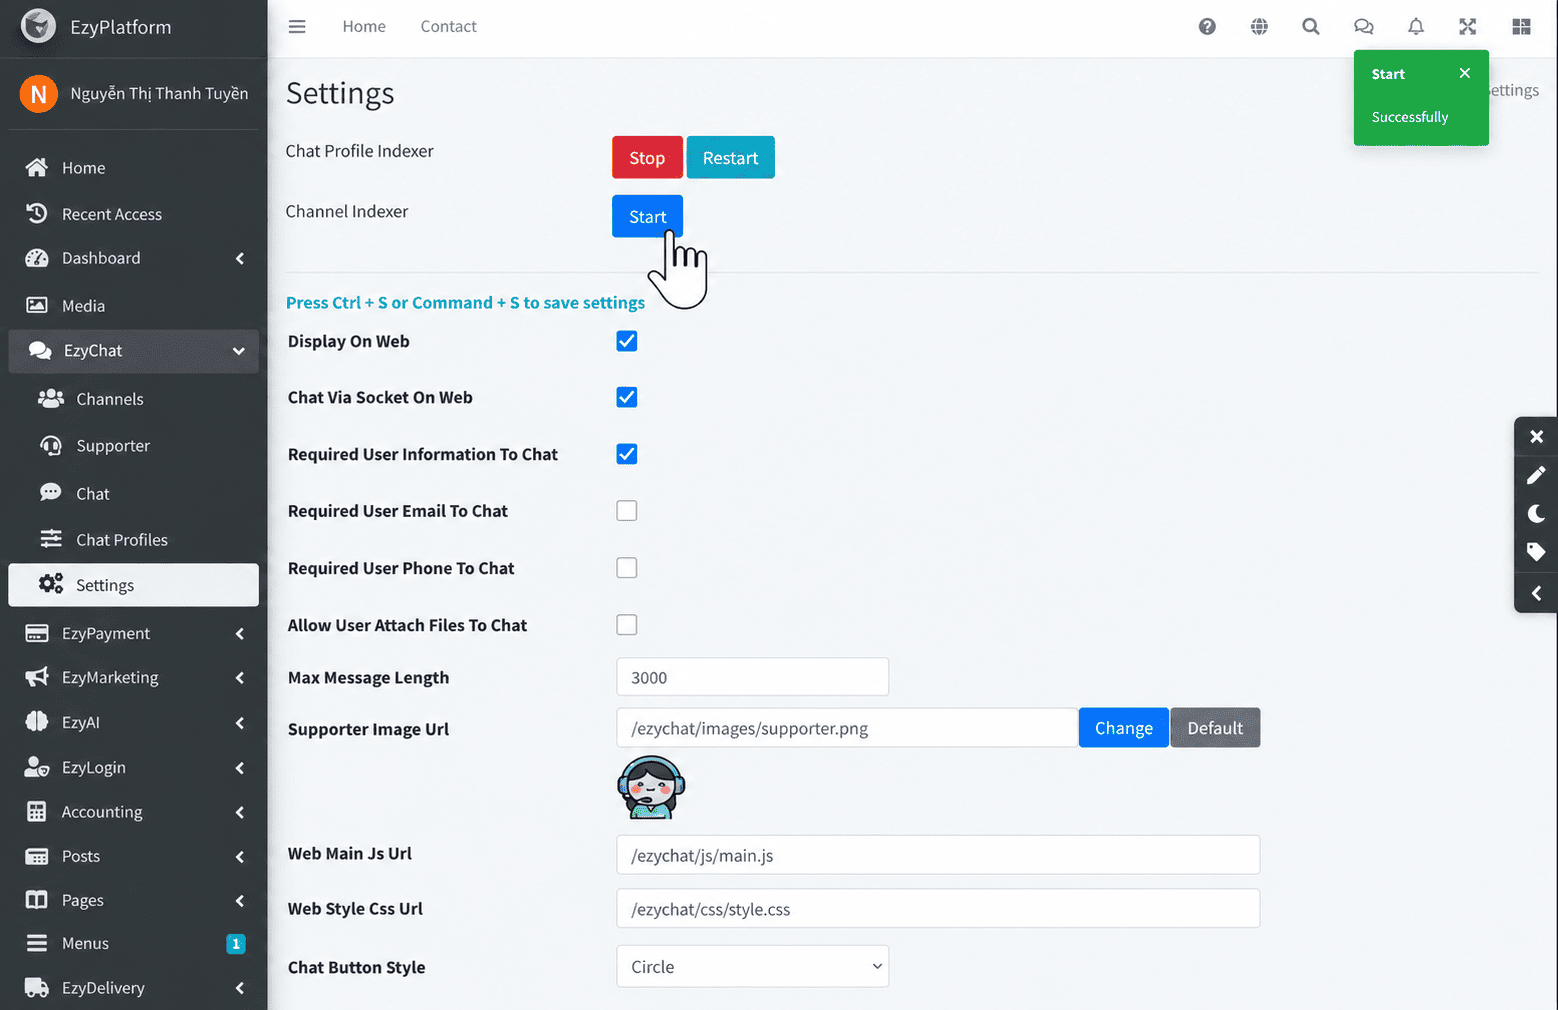Image resolution: width=1558 pixels, height=1010 pixels.
Task: Click the globe language icon
Action: 1259,27
